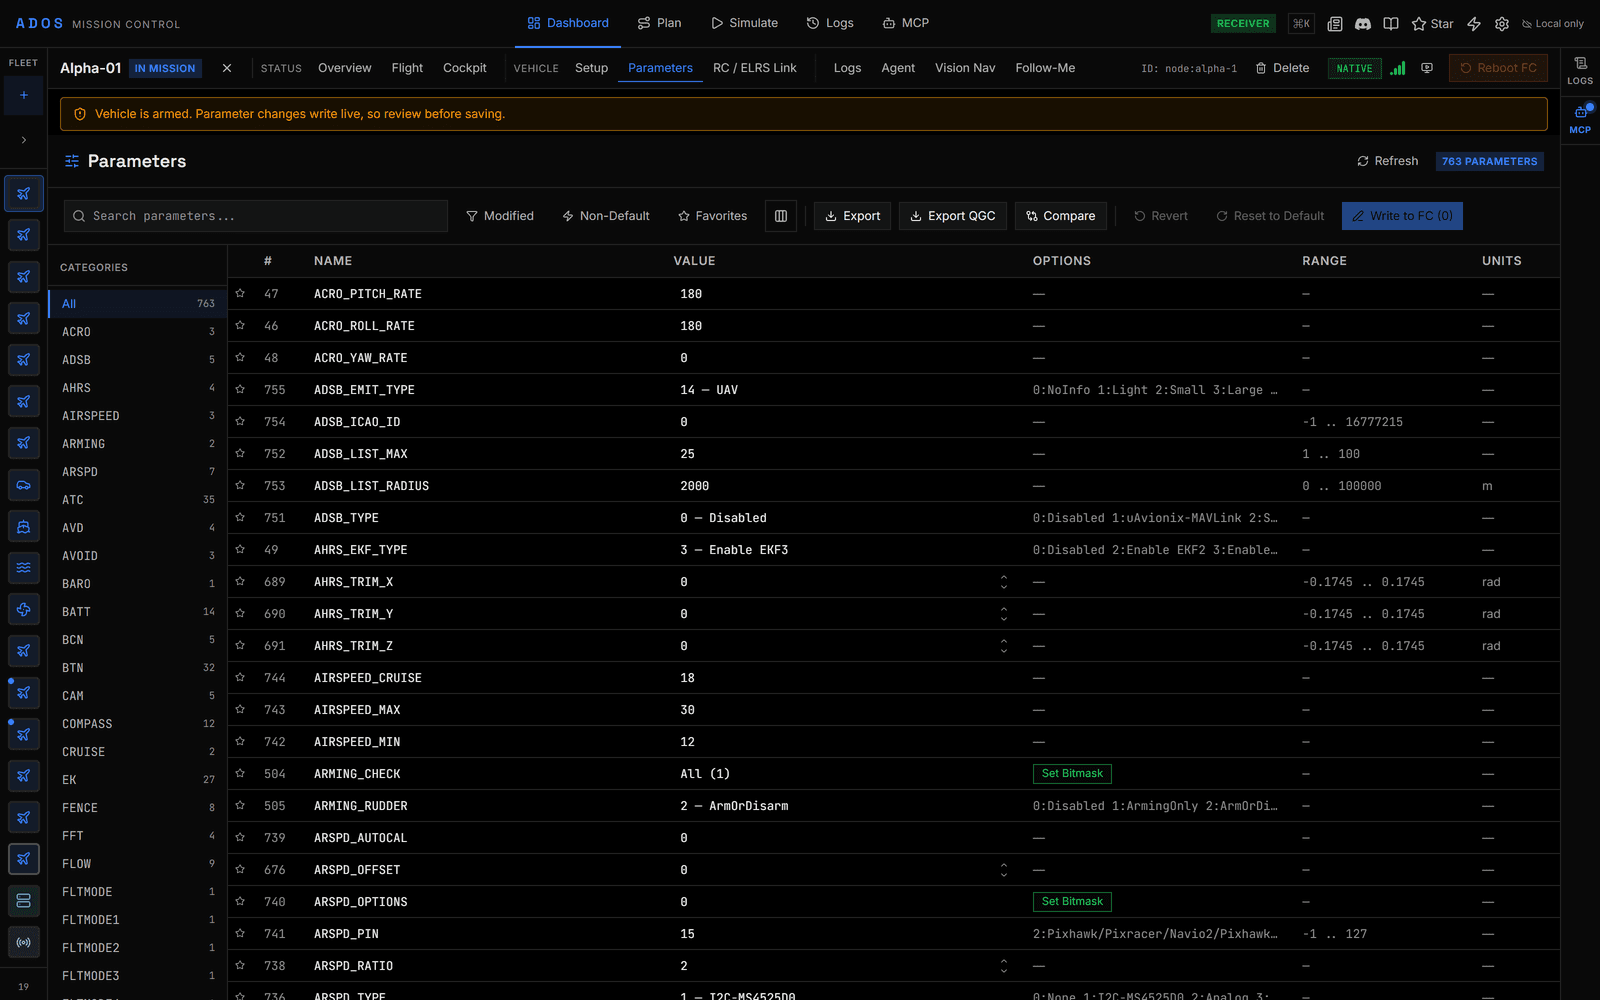The height and width of the screenshot is (1000, 1600).
Task: Select the COMPASS category
Action: 137,724
